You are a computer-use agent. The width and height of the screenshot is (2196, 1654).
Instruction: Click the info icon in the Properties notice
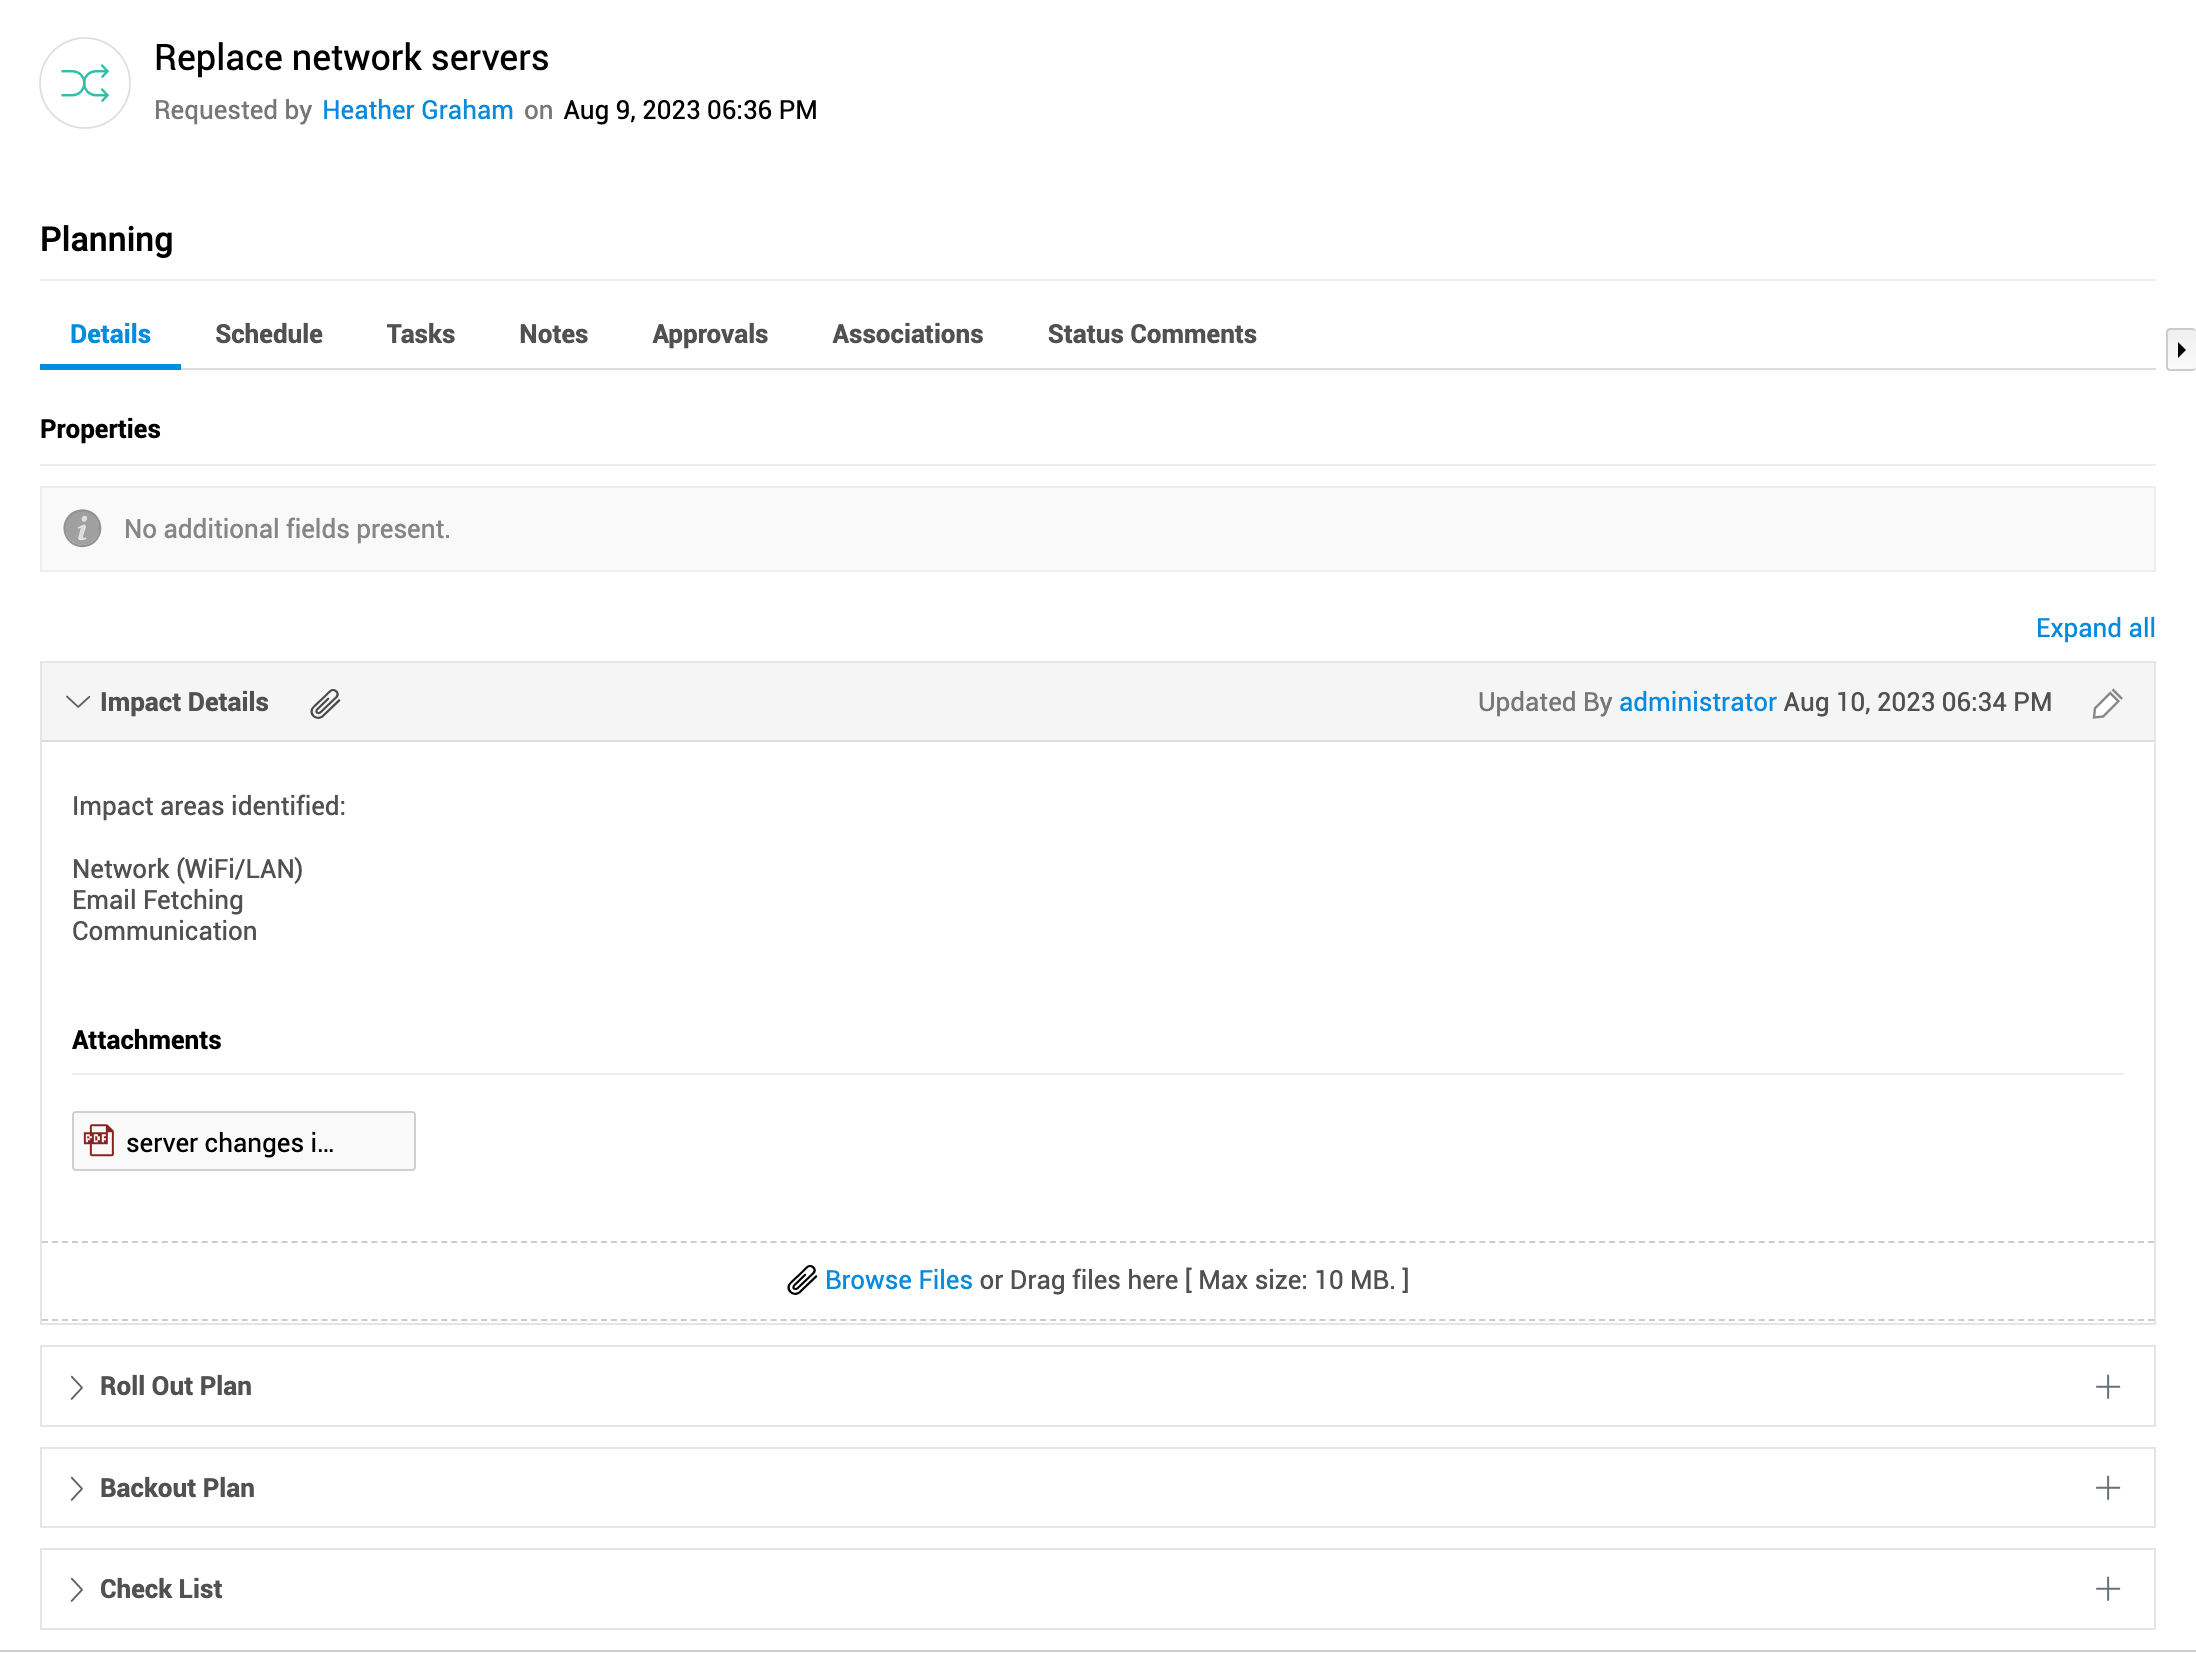tap(82, 528)
